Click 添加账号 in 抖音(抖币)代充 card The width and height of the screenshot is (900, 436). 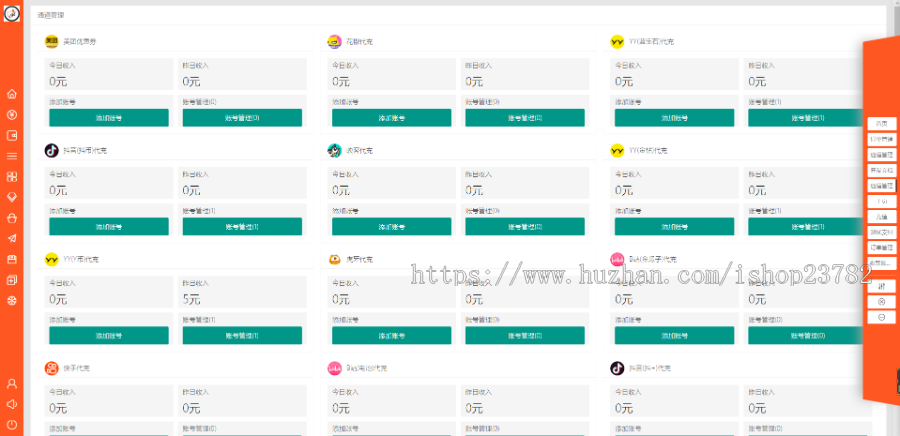click(x=109, y=227)
